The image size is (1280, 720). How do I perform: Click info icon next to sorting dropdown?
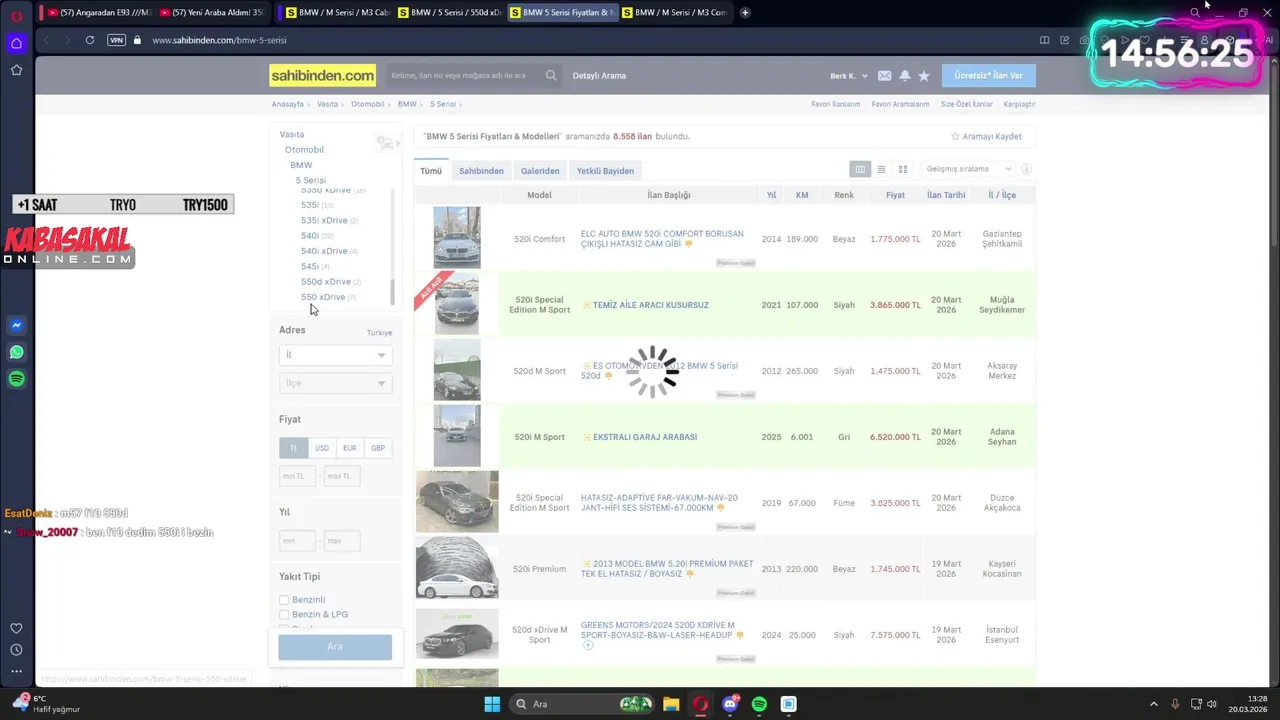1026,169
